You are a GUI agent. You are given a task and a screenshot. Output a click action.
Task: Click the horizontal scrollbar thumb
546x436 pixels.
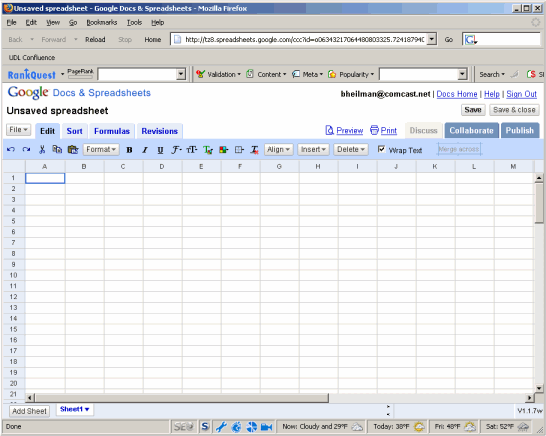coord(181,398)
